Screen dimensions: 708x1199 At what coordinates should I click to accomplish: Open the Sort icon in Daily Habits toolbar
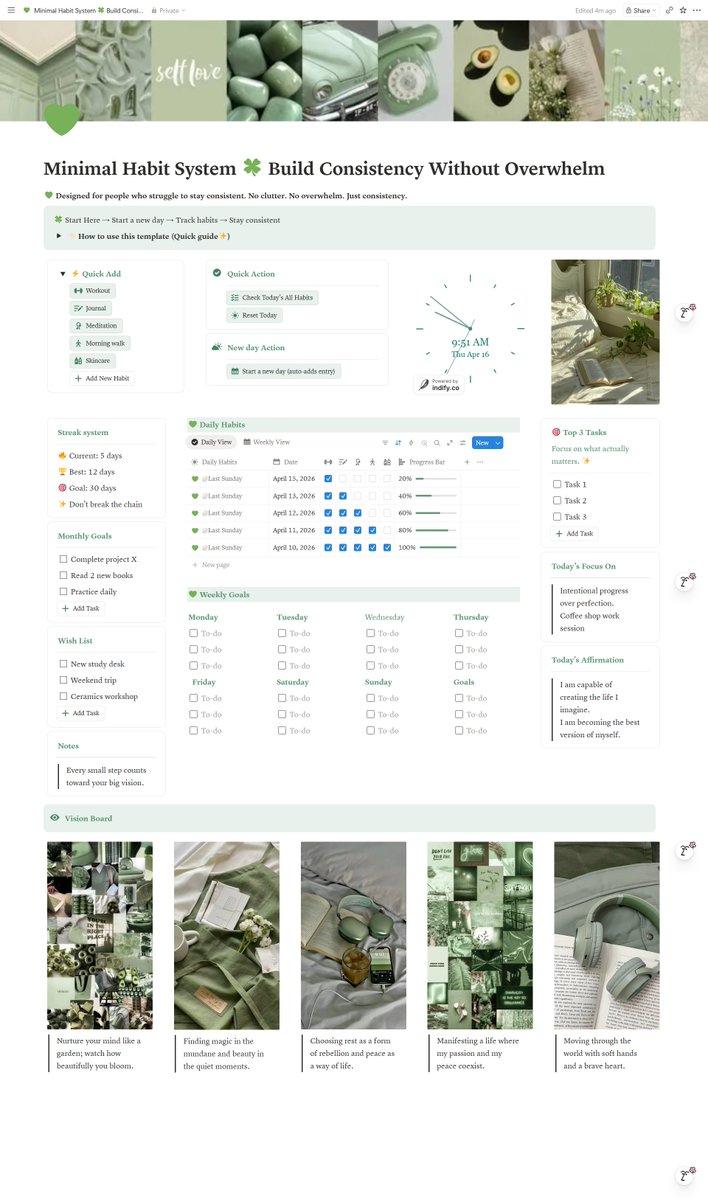tap(398, 443)
